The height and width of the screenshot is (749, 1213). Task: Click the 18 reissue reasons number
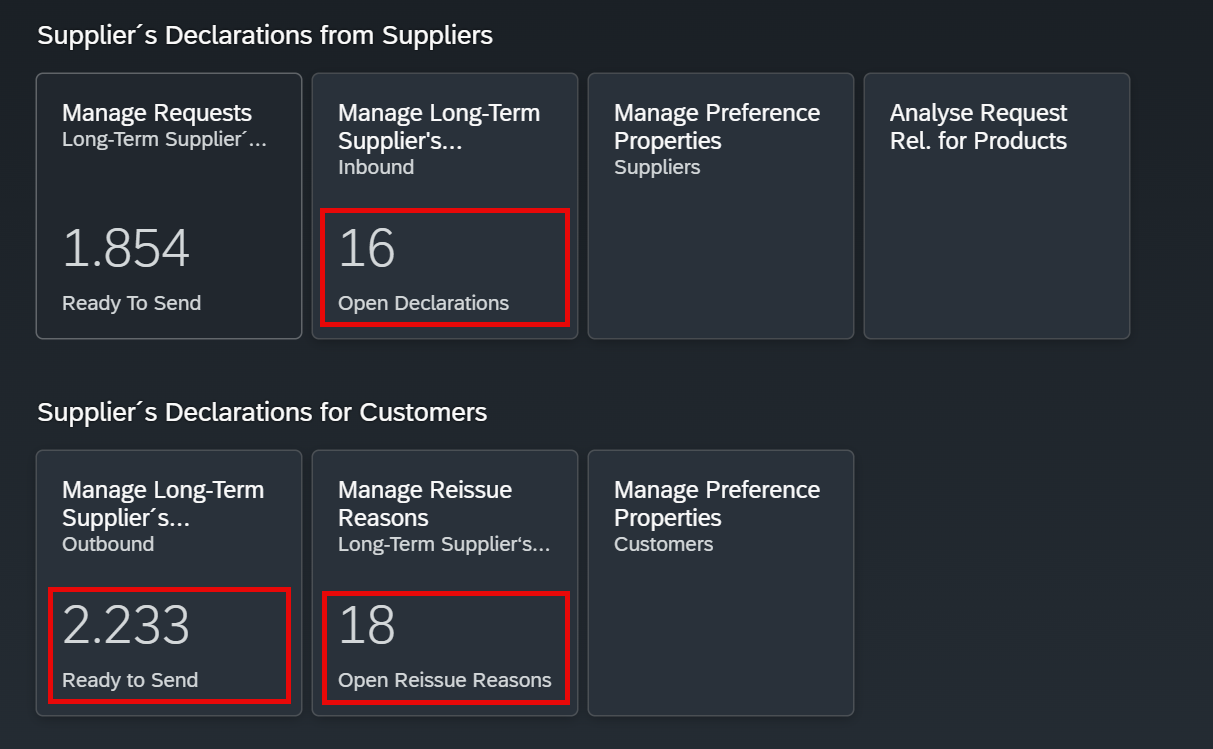tap(367, 625)
